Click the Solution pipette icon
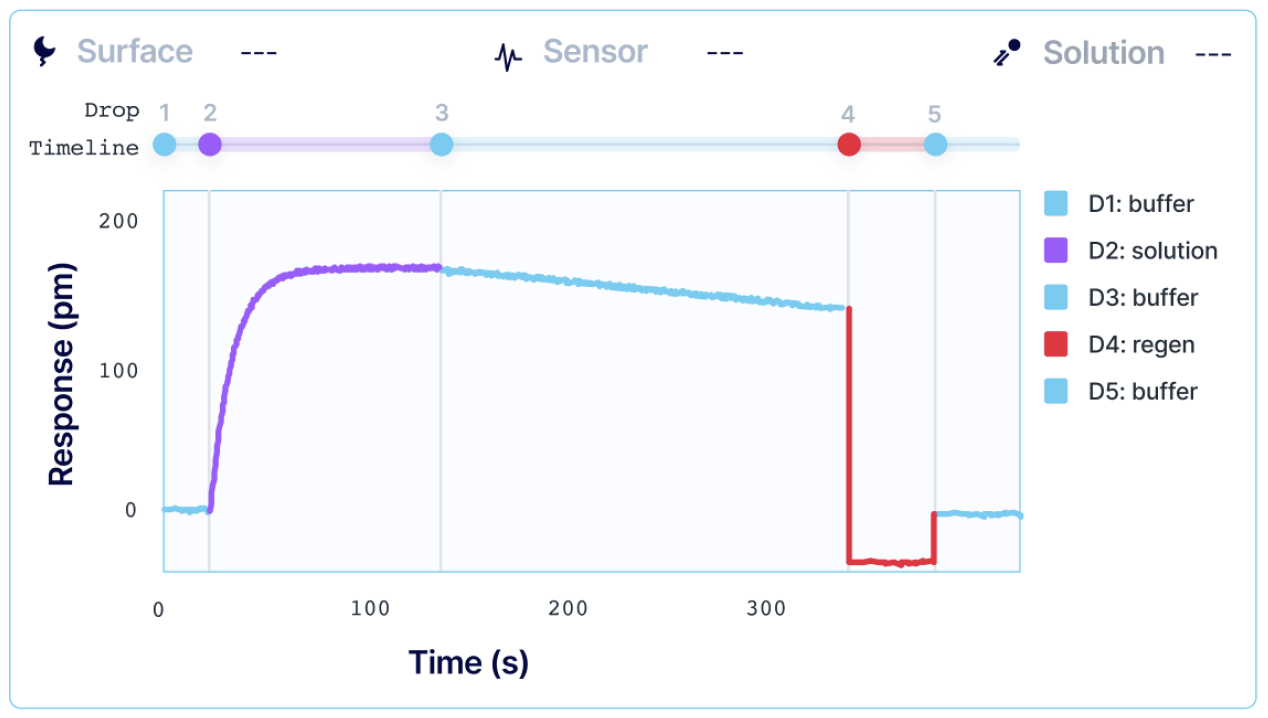The width and height of the screenshot is (1268, 718). 1007,52
